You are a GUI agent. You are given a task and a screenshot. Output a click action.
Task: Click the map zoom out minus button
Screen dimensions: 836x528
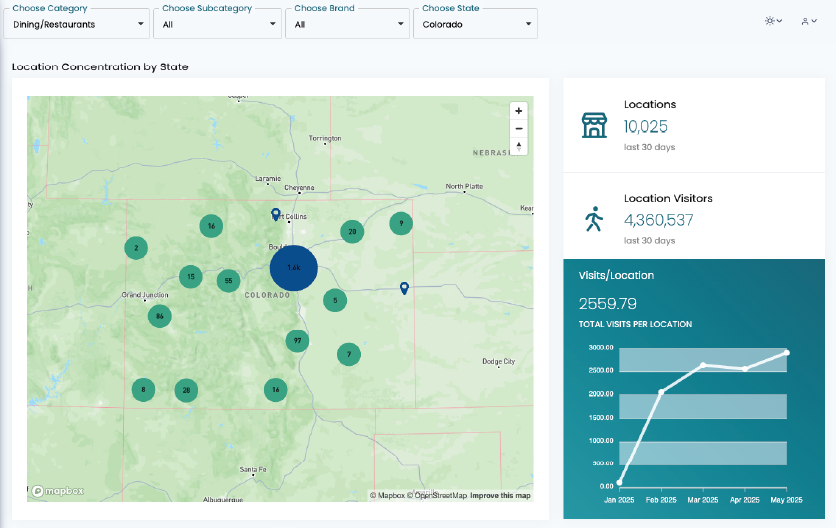coord(518,129)
